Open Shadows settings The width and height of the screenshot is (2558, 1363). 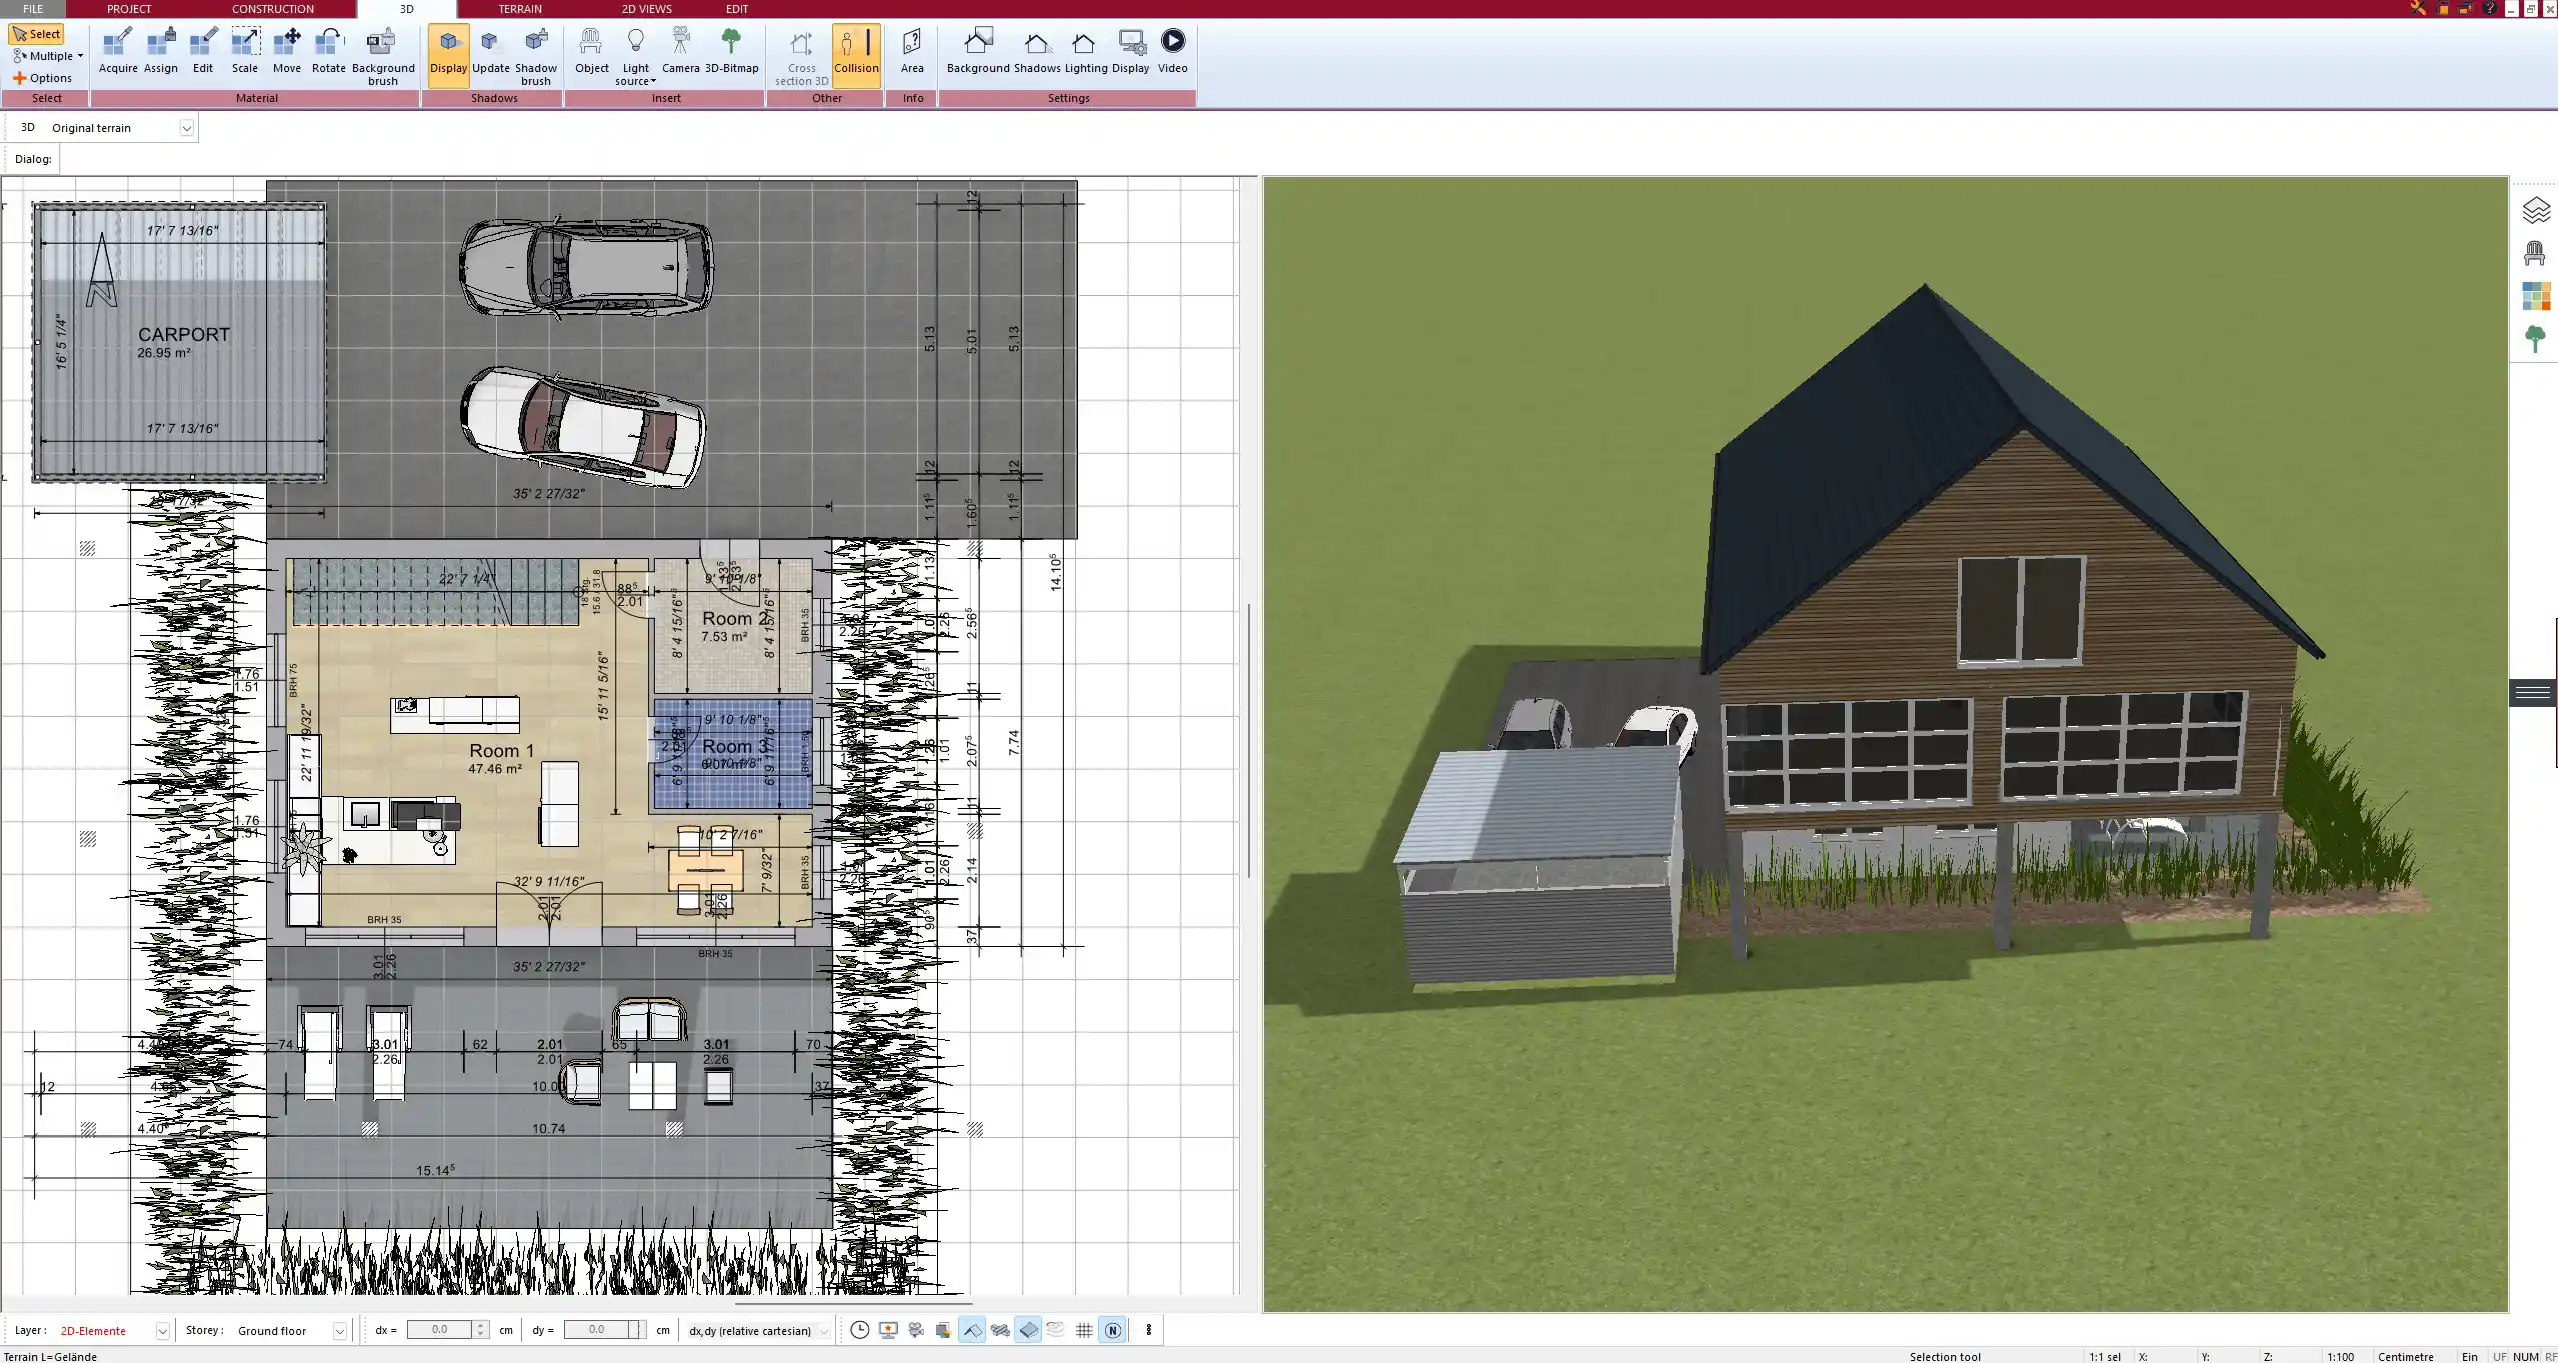click(1037, 52)
